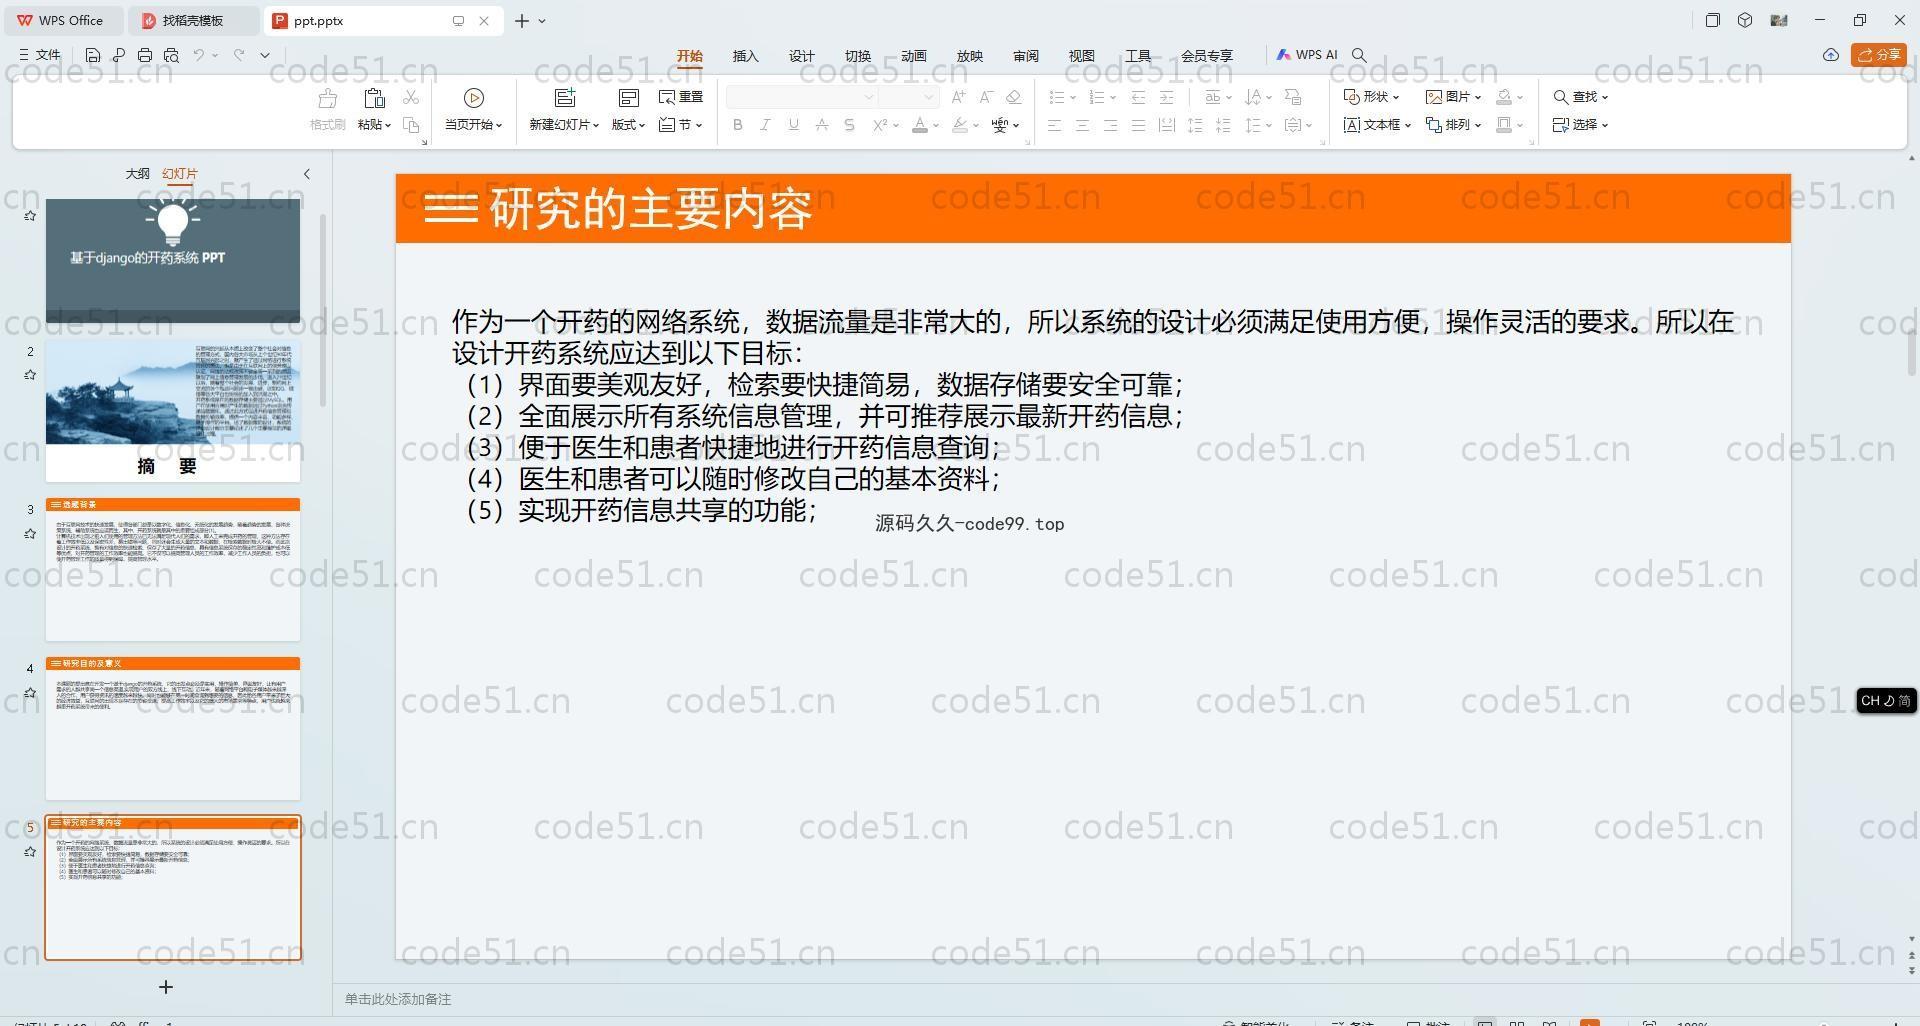This screenshot has width=1920, height=1026.
Task: Toggle text shadow S button
Action: tap(849, 125)
